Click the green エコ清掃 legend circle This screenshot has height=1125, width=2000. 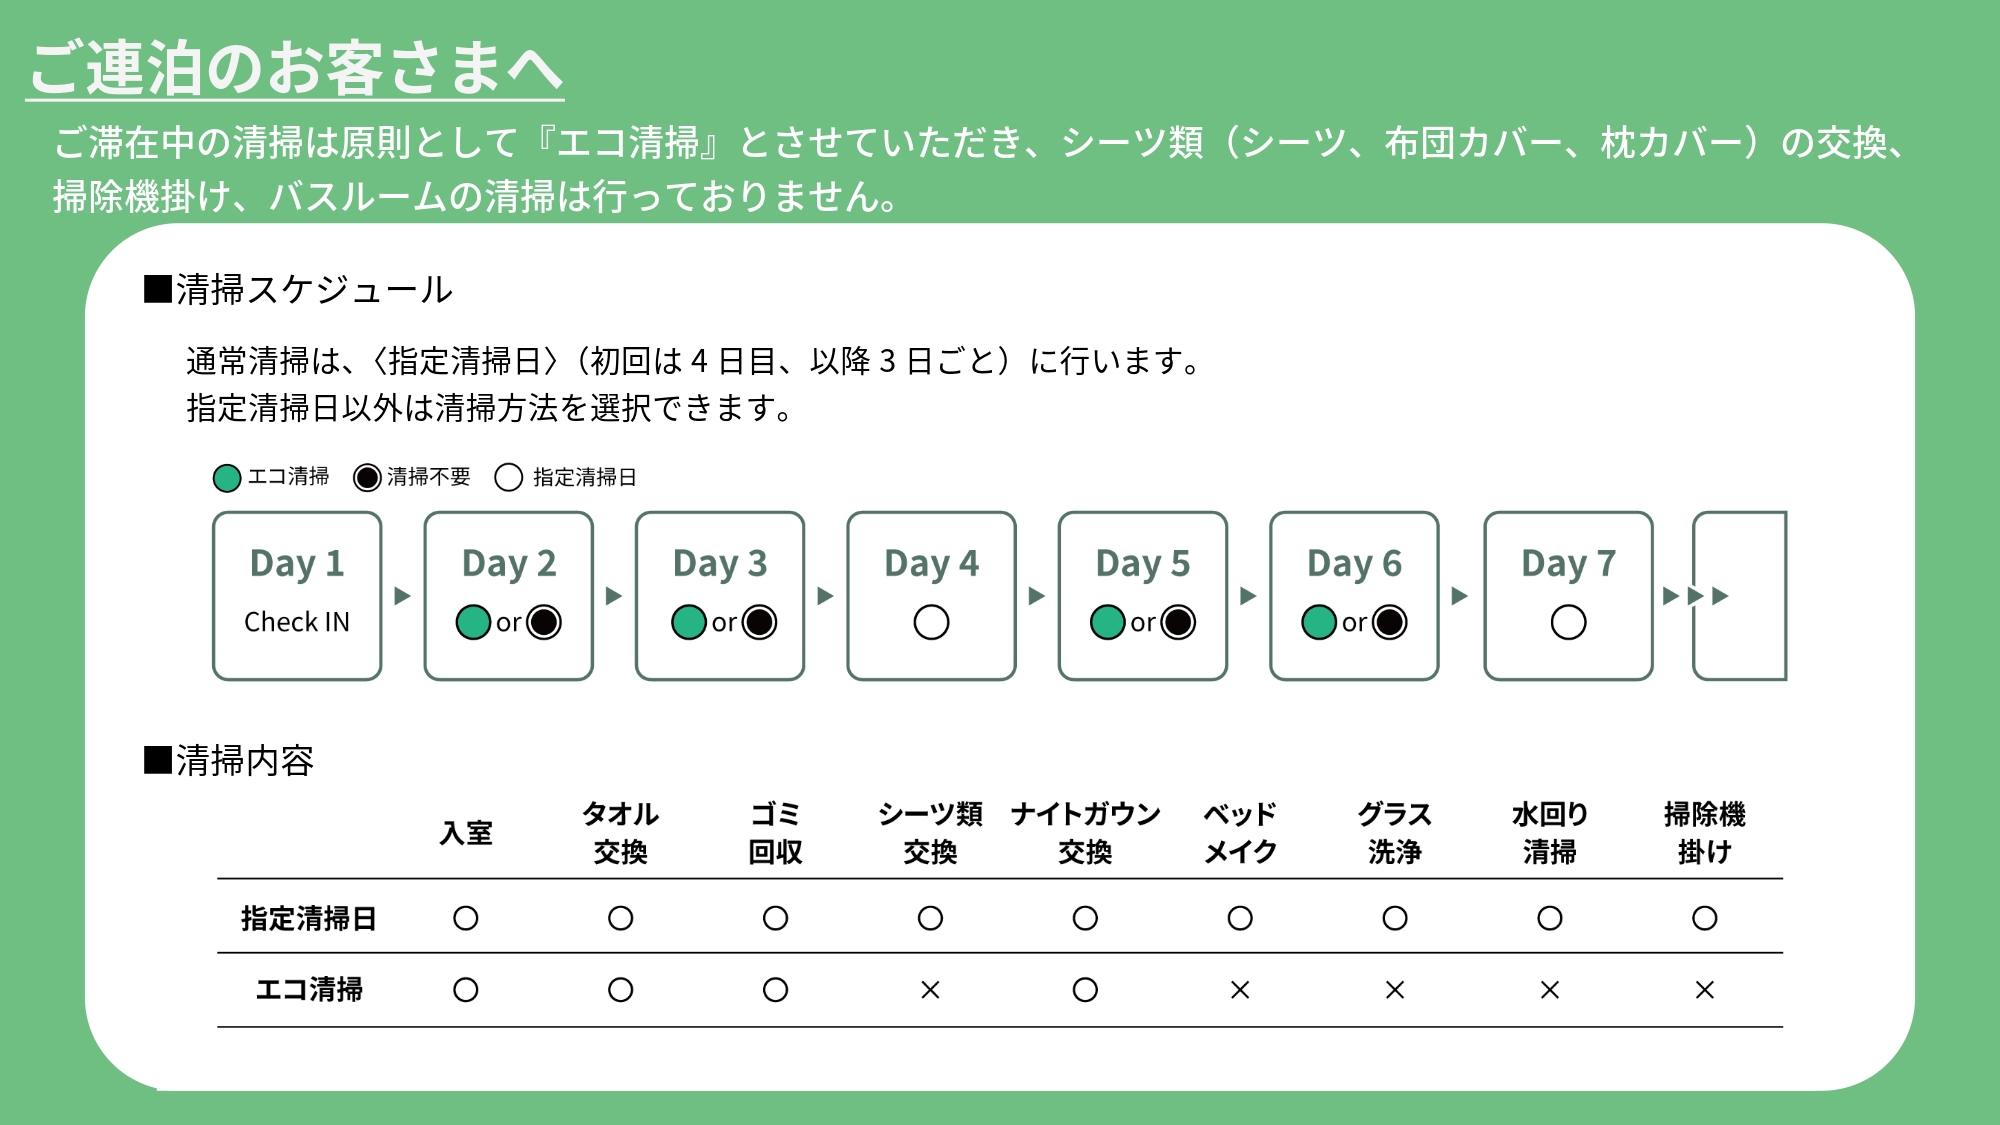227,478
